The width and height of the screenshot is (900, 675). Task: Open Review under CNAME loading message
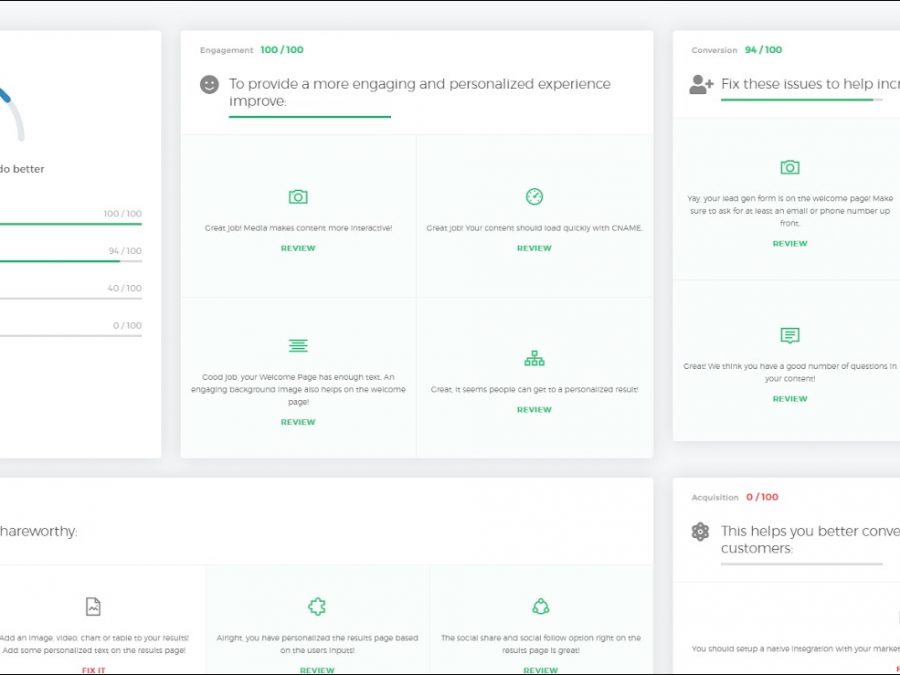534,248
